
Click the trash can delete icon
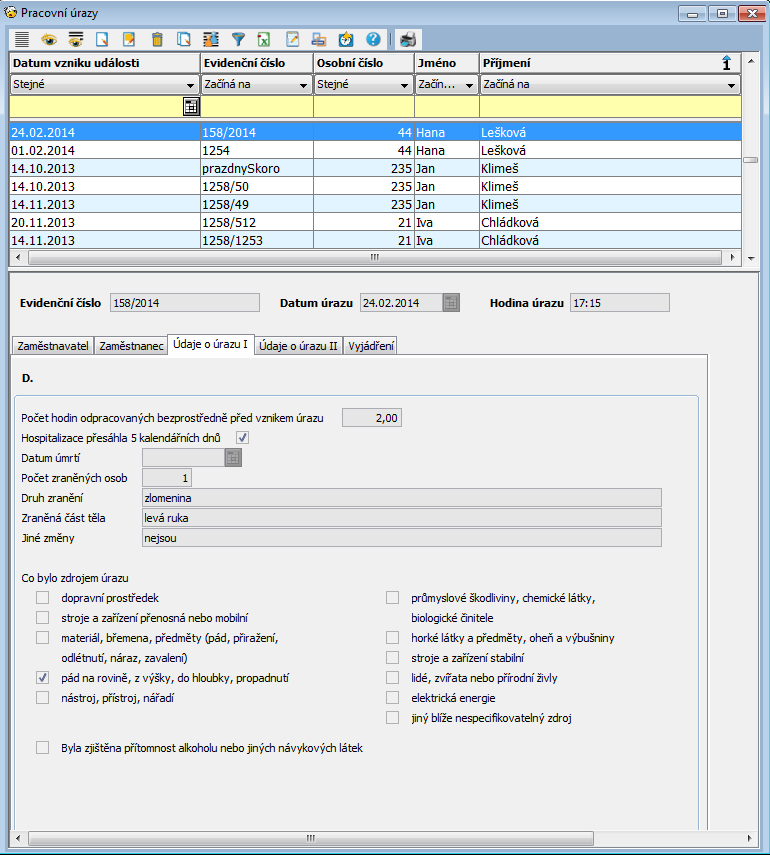(x=156, y=40)
